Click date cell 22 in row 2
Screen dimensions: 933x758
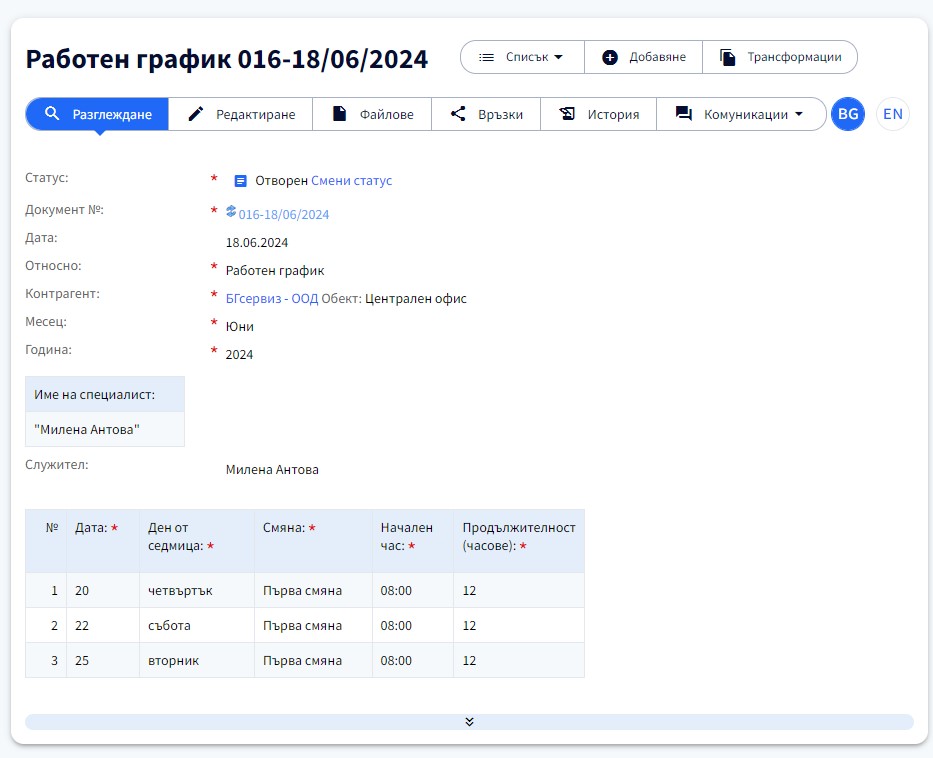(x=103, y=626)
